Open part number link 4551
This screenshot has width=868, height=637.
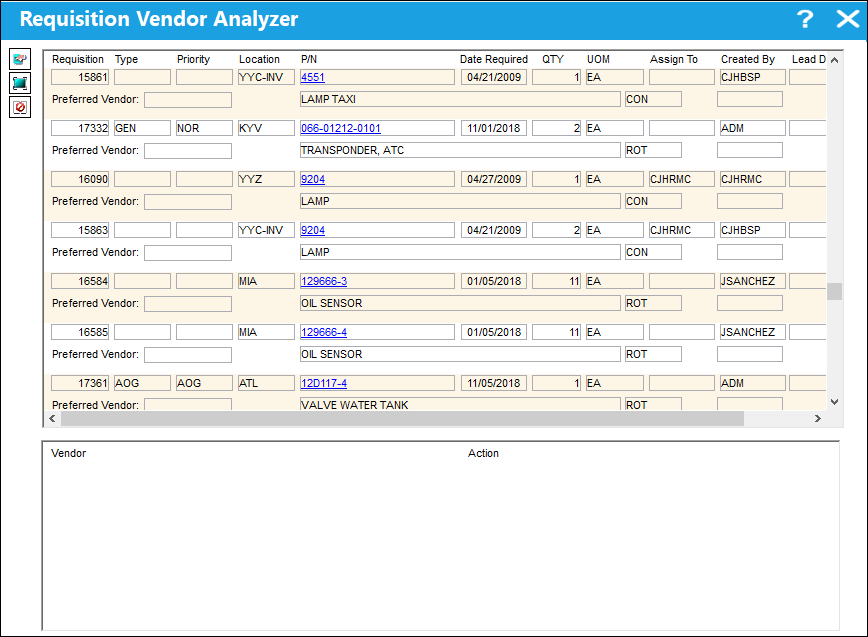pyautogui.click(x=313, y=77)
